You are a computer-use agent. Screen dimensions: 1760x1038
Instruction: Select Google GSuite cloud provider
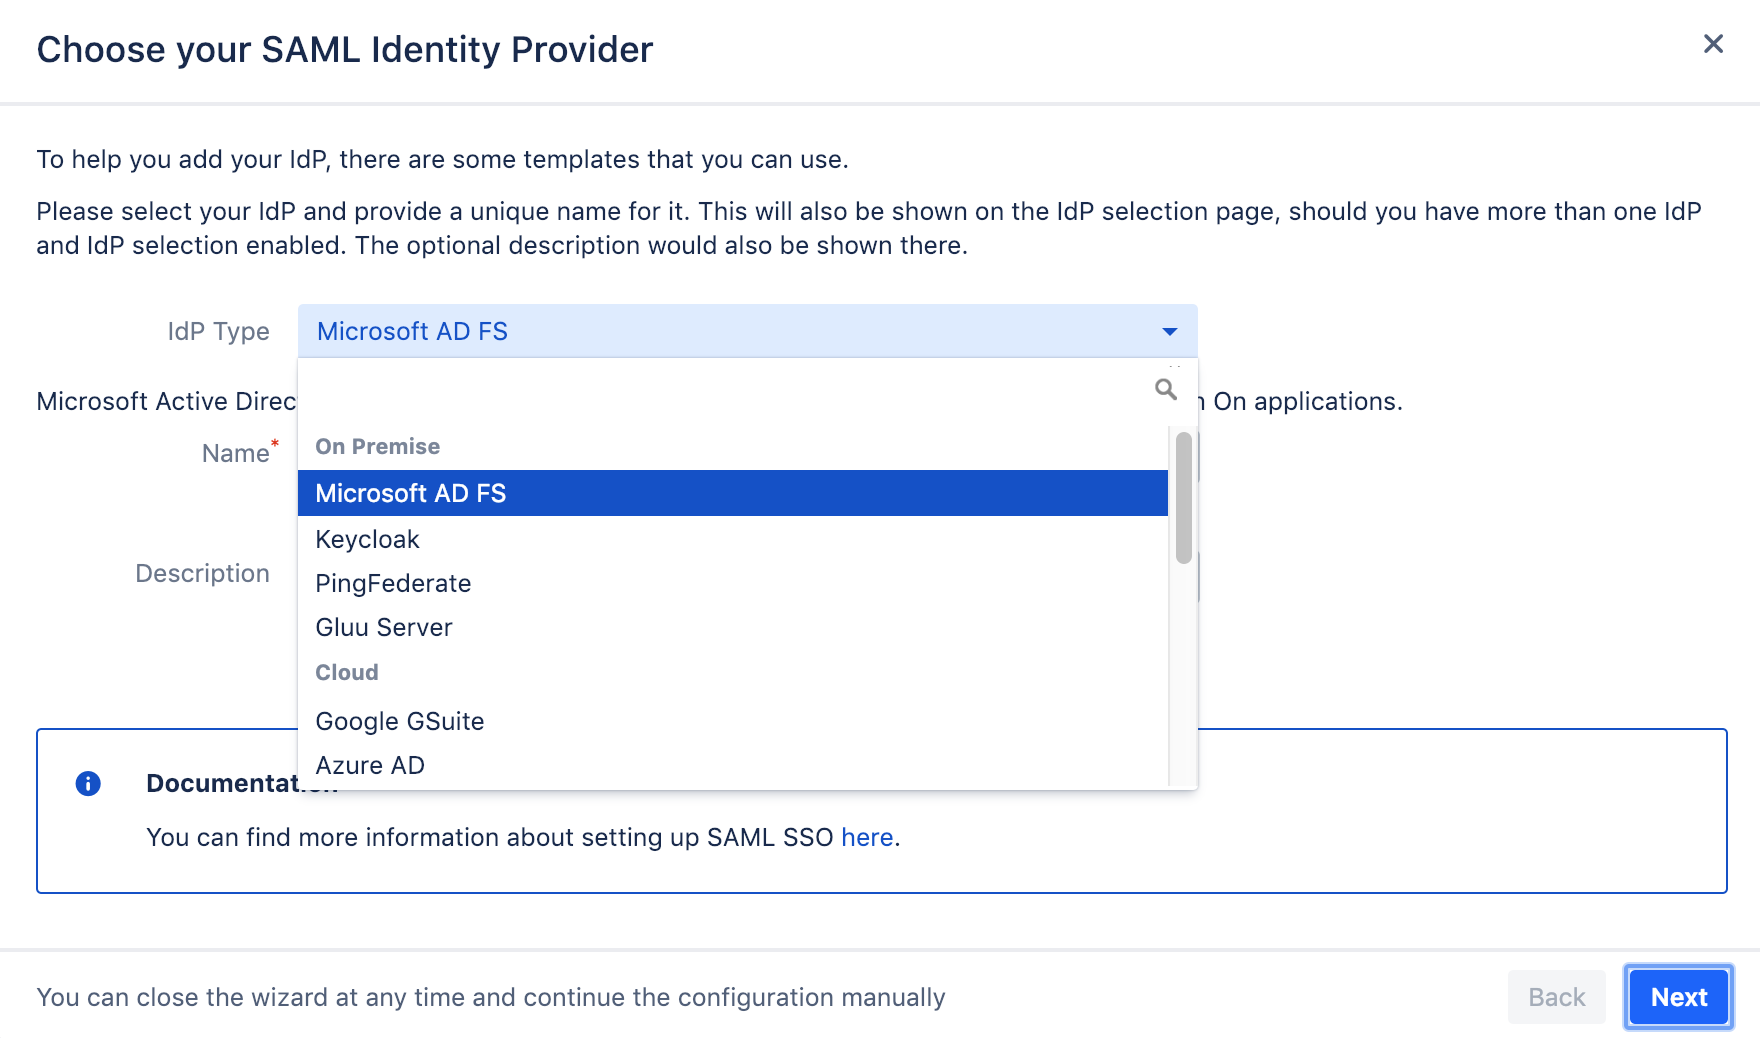732,721
